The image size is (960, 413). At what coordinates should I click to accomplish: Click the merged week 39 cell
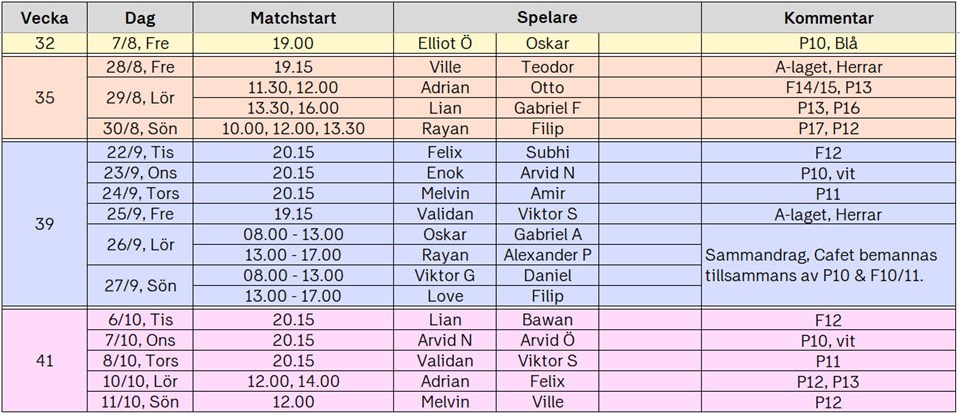tap(44, 224)
